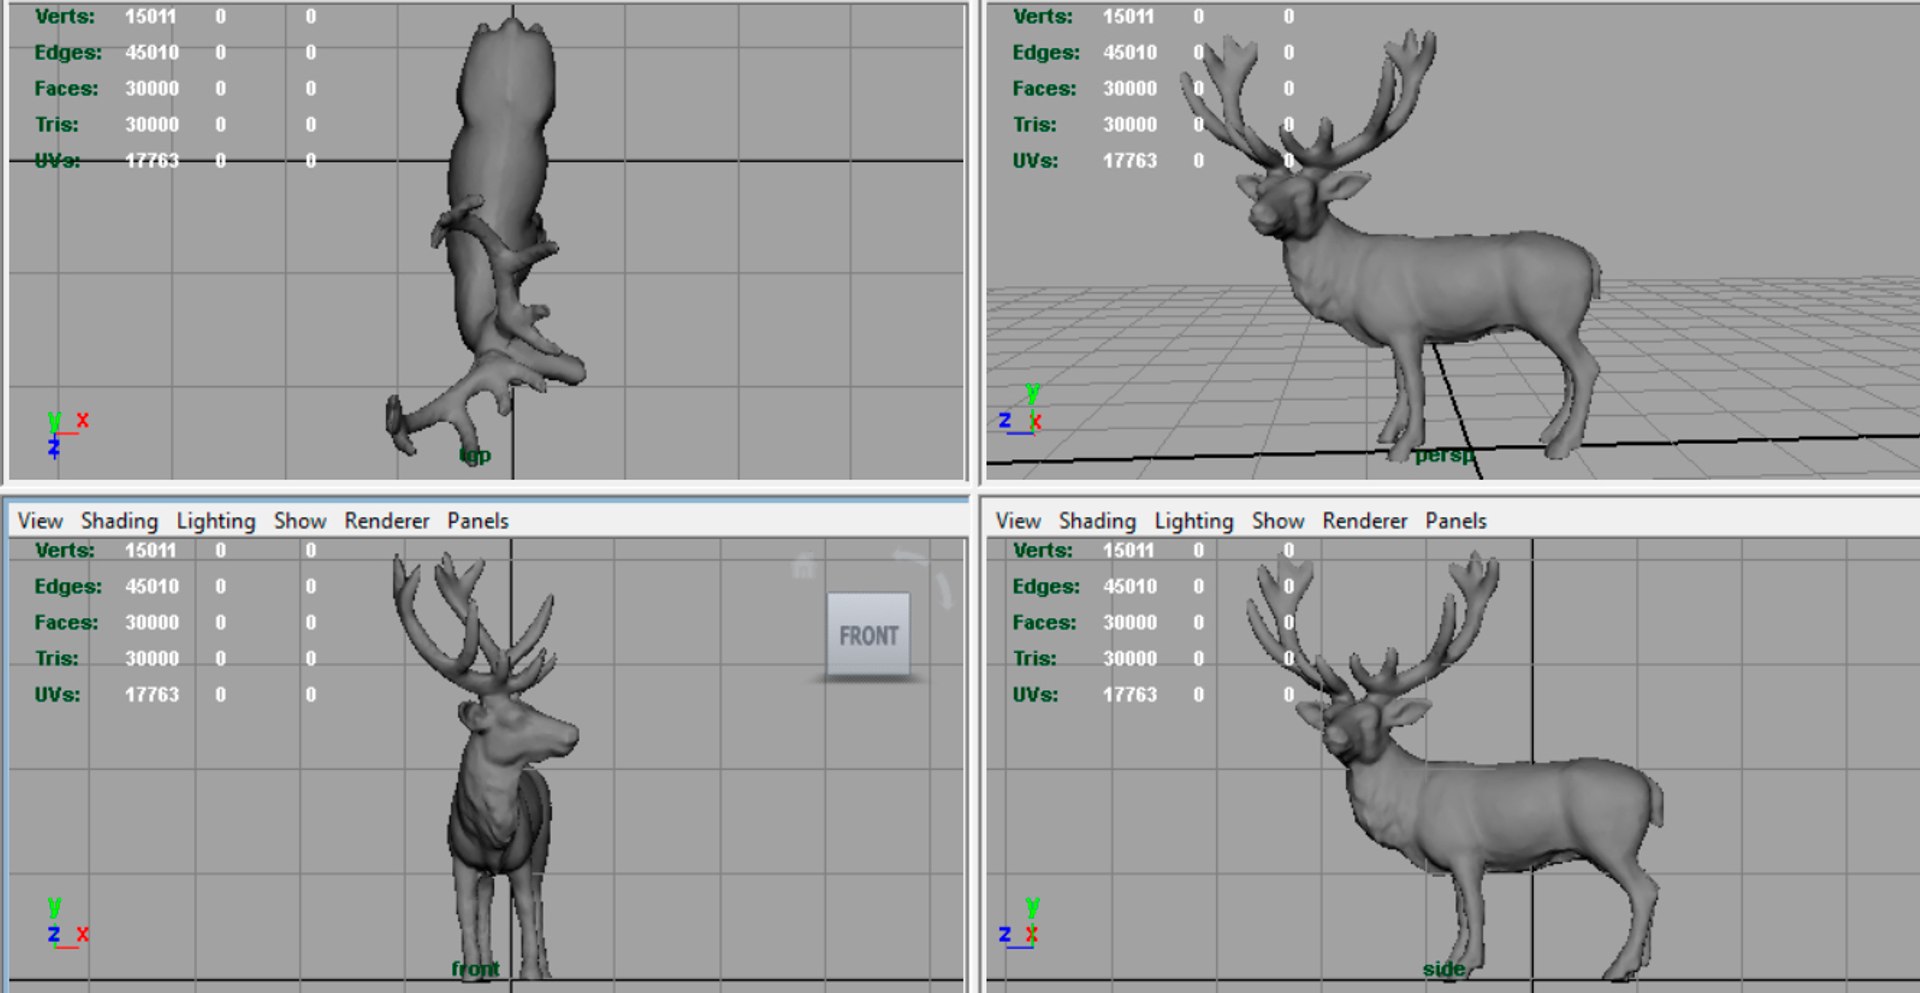
Task: Click the 'Faces:' label in front view
Action: click(x=66, y=623)
